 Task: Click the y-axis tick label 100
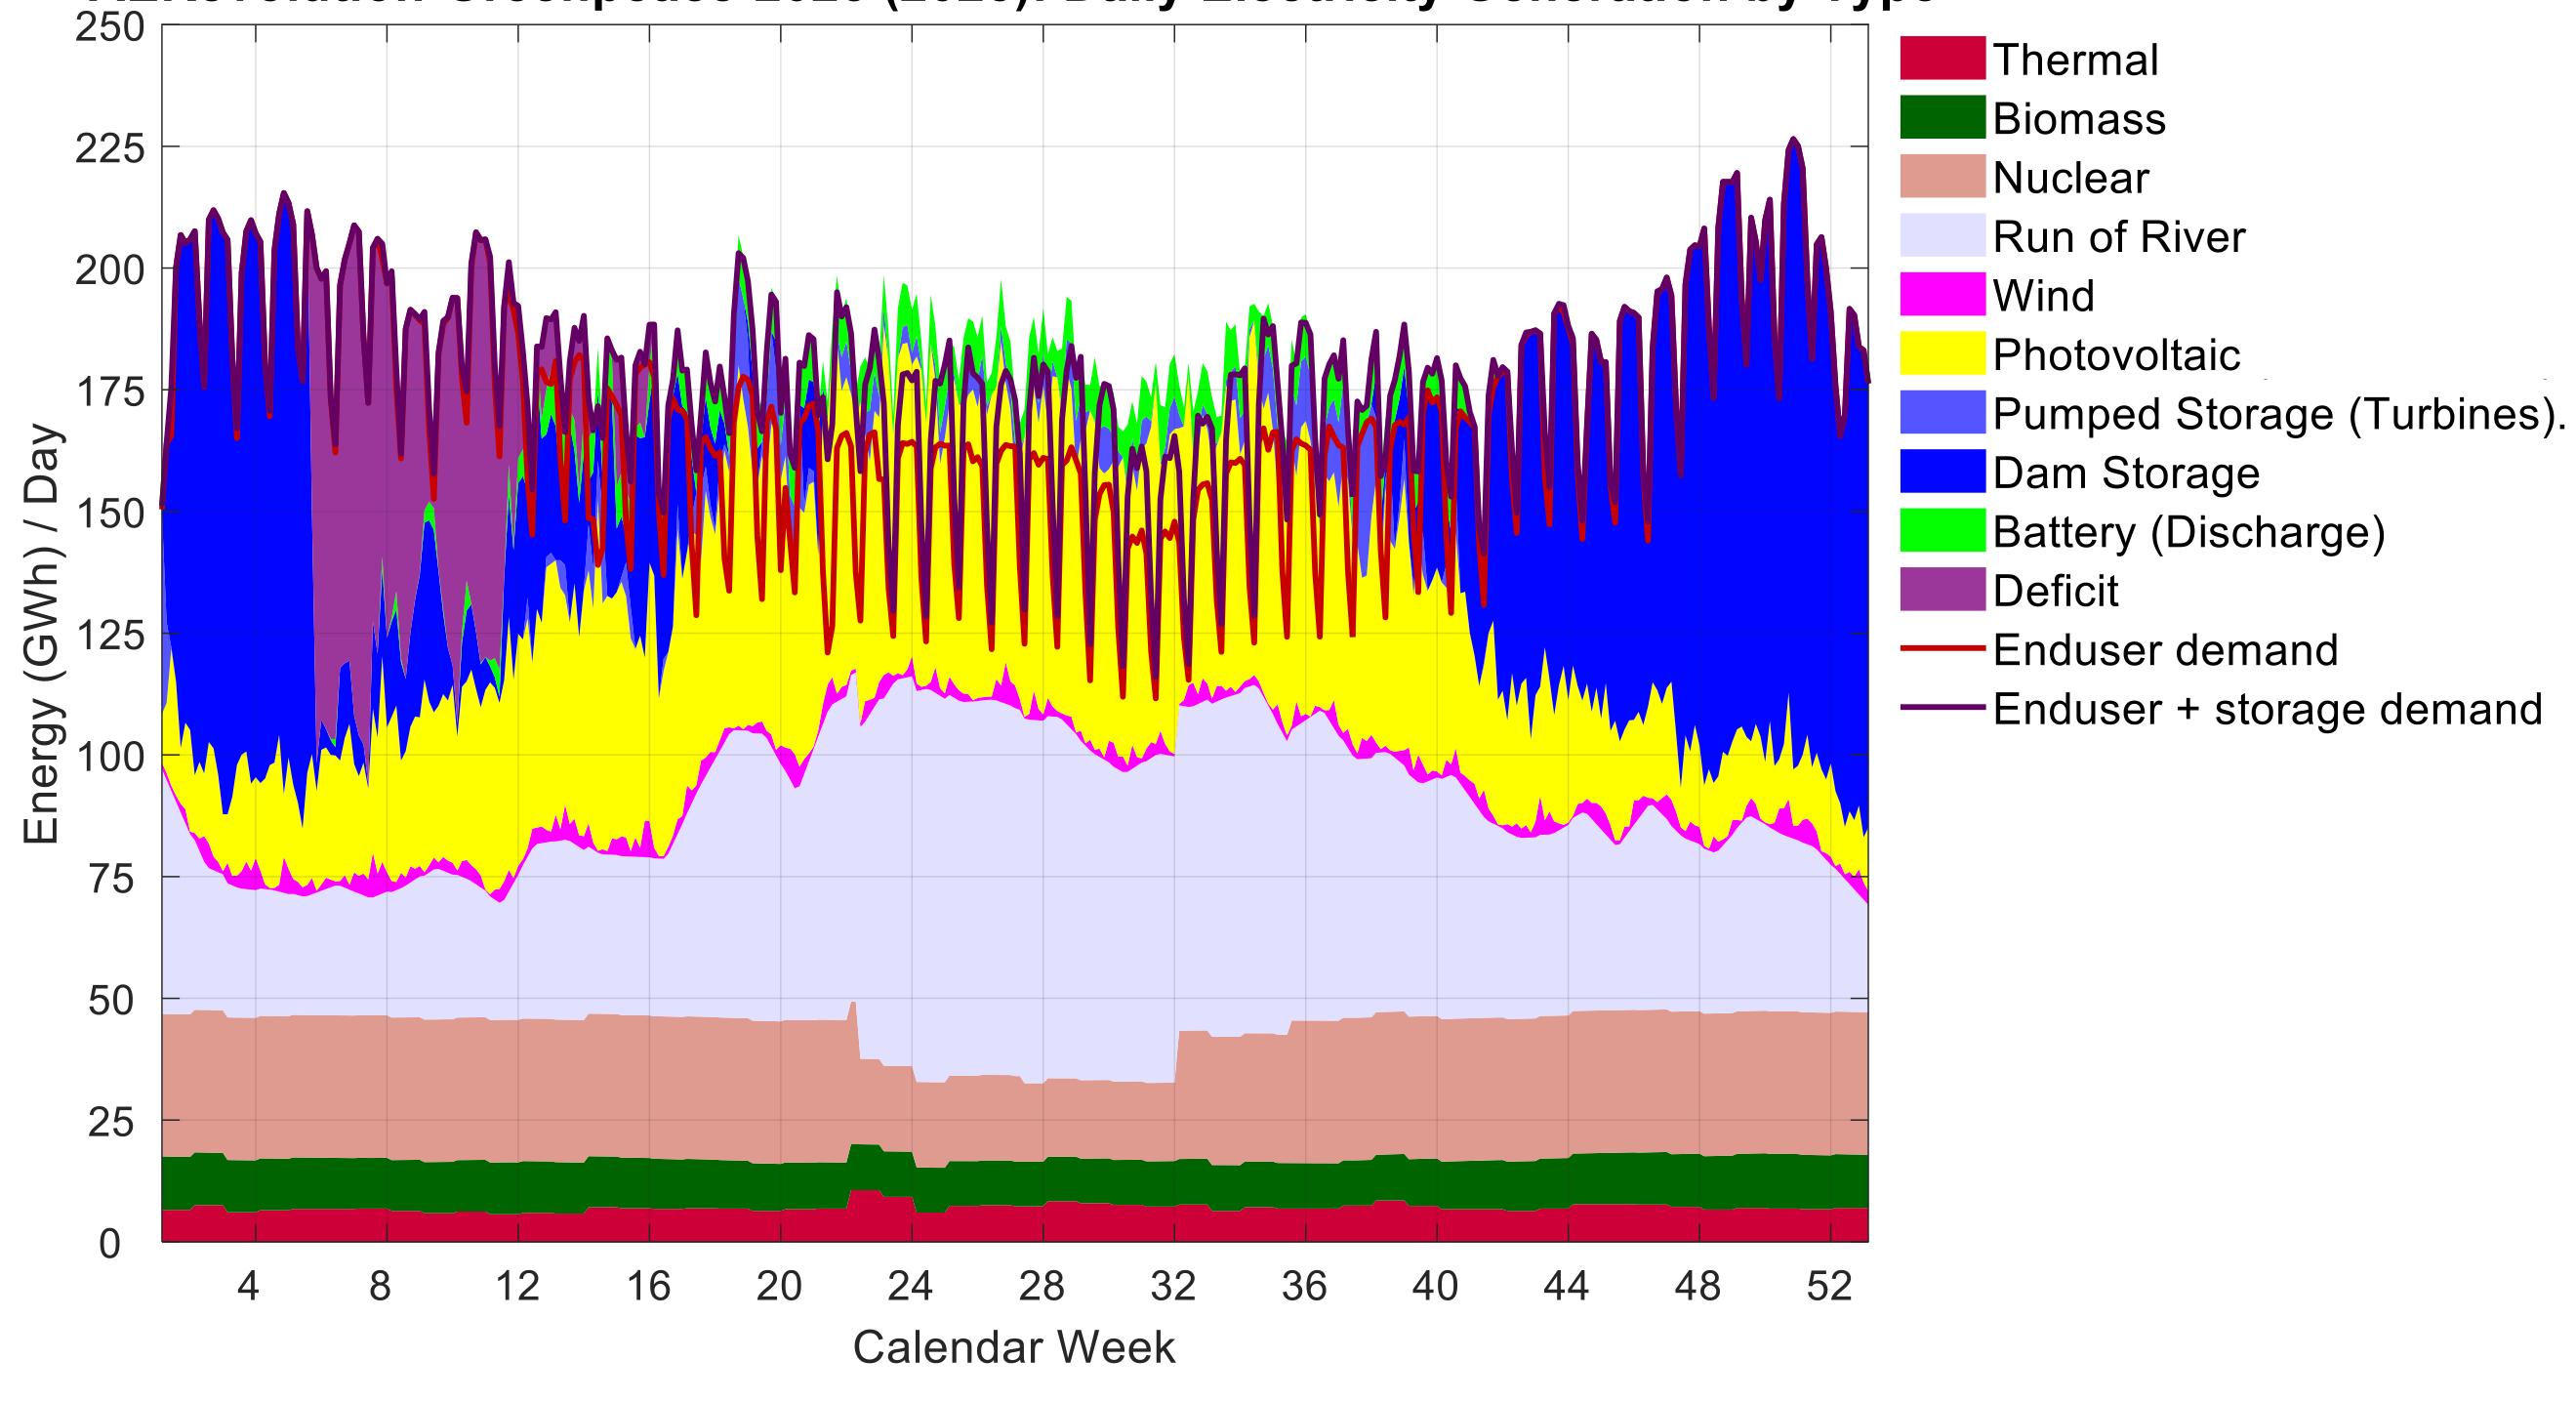point(110,756)
